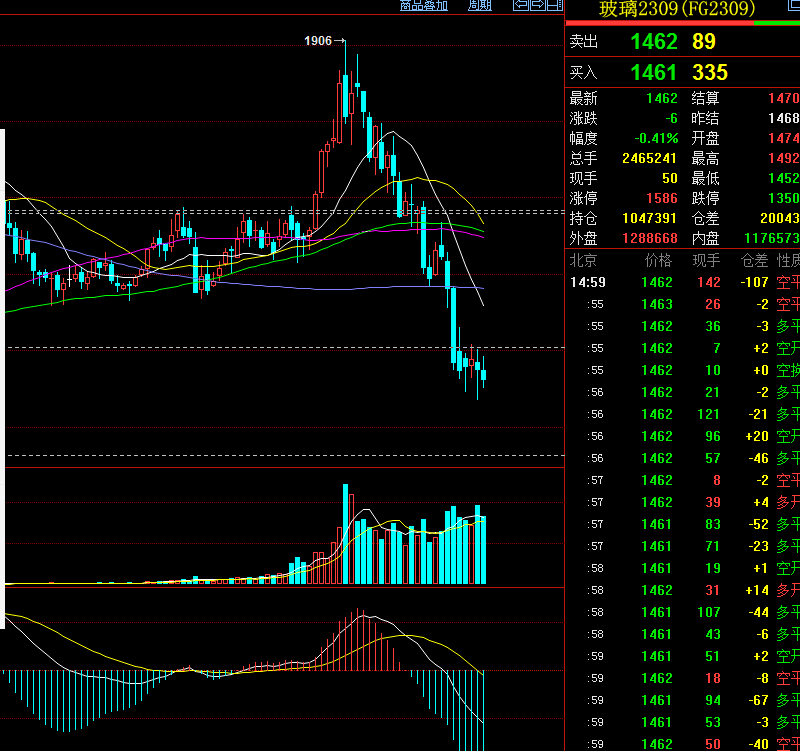
Task: Click the red-green buy/sell ratio bar
Action: point(683,23)
